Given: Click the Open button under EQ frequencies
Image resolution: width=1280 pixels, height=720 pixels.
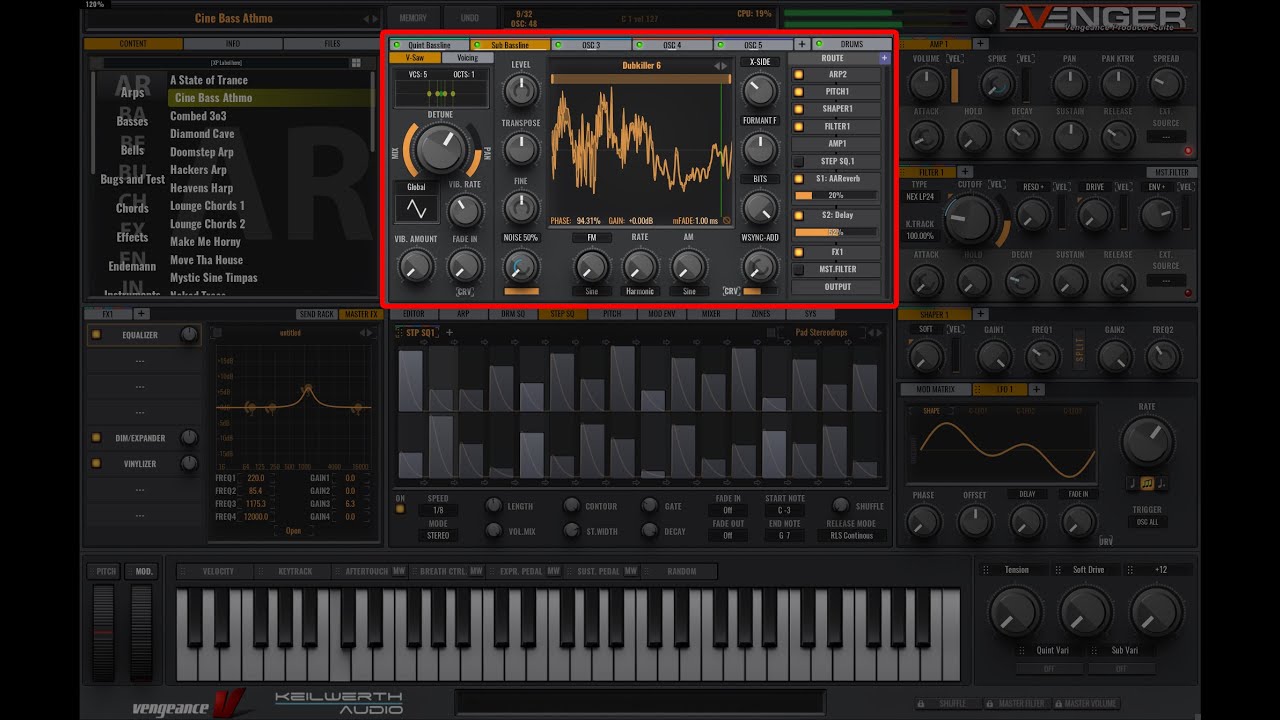Looking at the screenshot, I should click(x=293, y=531).
